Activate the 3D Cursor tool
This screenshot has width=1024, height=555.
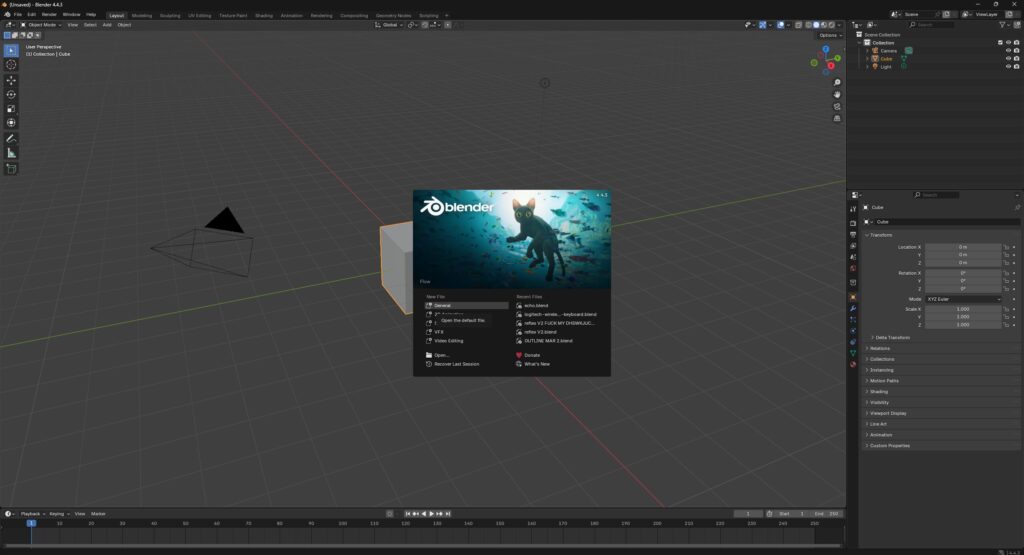(x=11, y=65)
